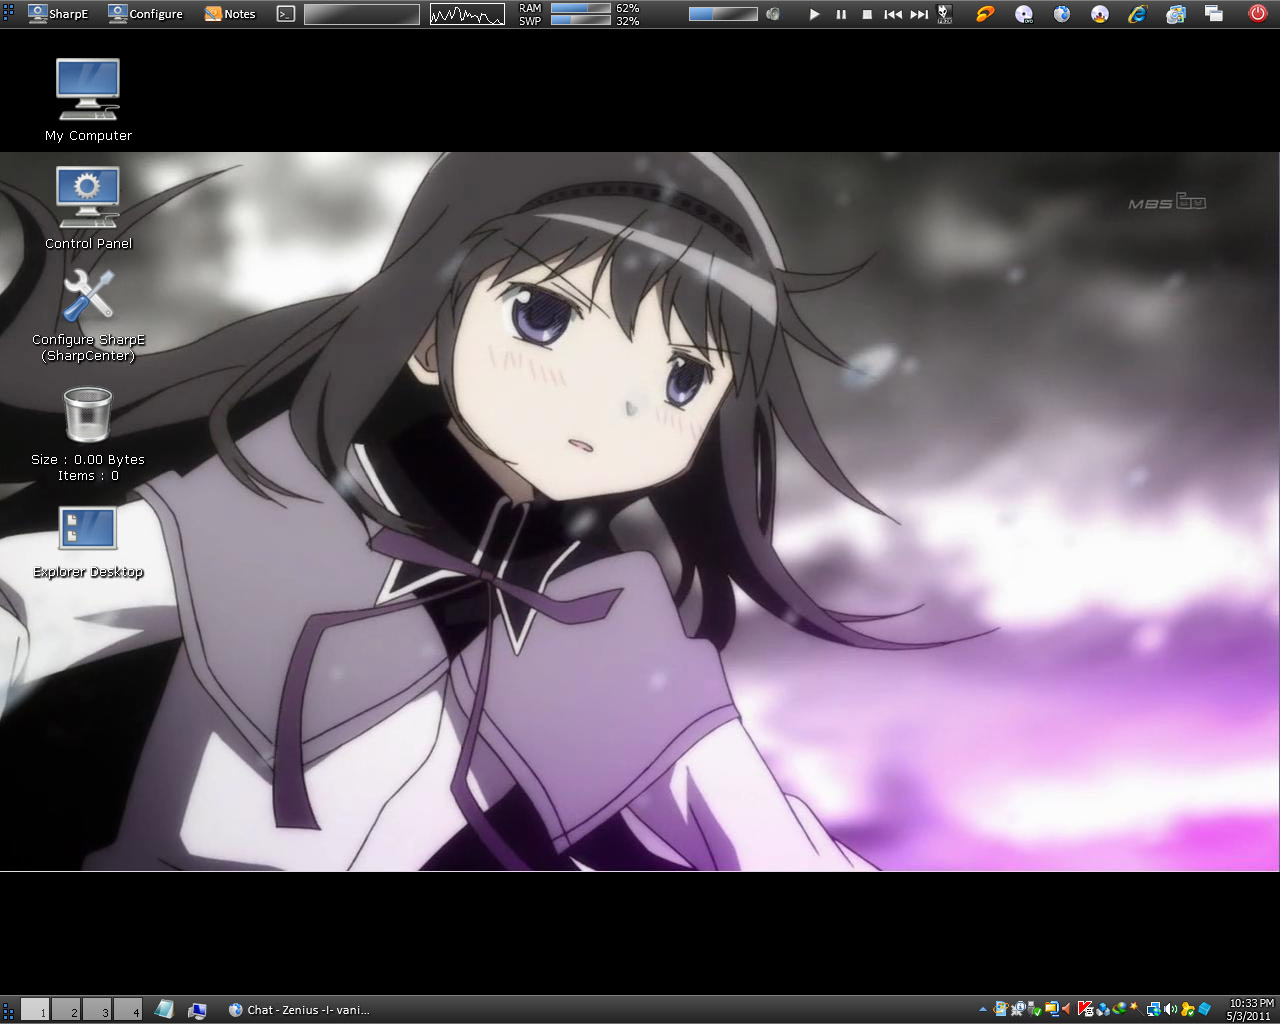Viewport: 1280px width, 1024px height.
Task: Switch to virtual desktop 1
Action: [35, 1010]
